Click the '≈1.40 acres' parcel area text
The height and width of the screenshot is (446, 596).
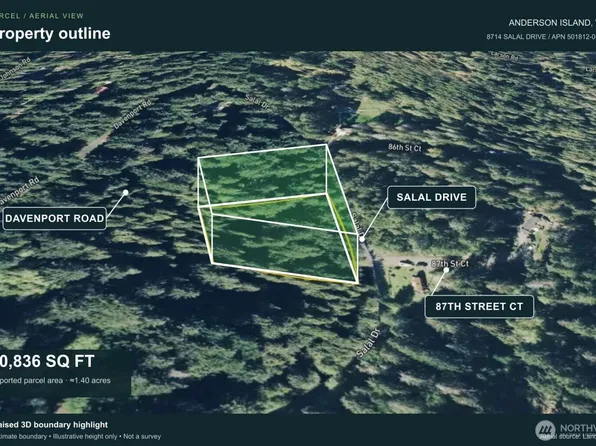(90, 381)
